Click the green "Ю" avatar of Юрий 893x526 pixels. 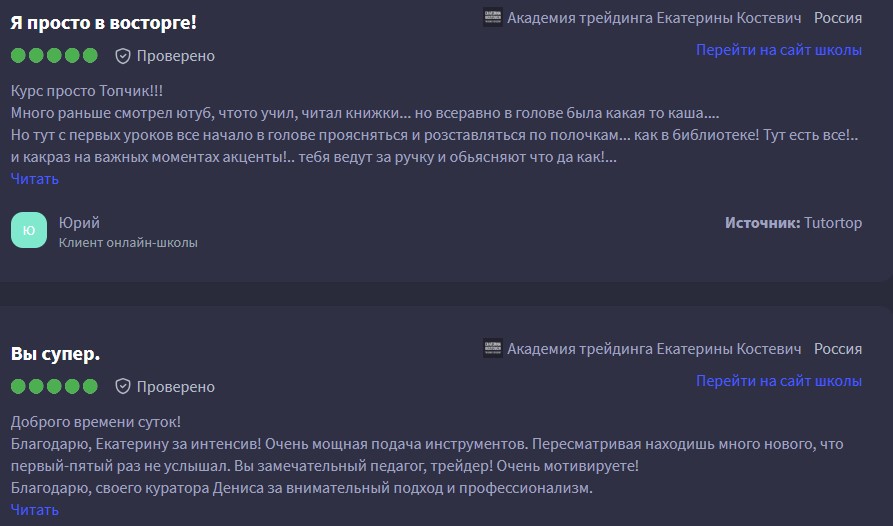click(29, 230)
